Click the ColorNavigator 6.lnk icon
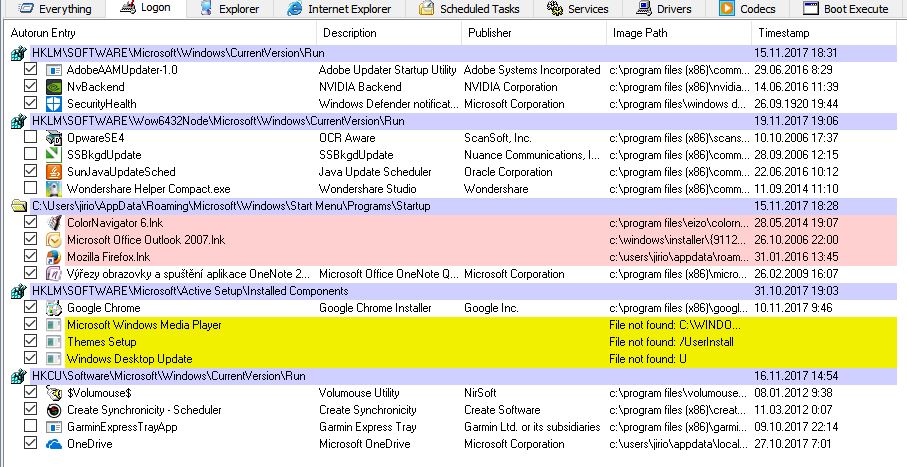The image size is (907, 467). click(54, 223)
